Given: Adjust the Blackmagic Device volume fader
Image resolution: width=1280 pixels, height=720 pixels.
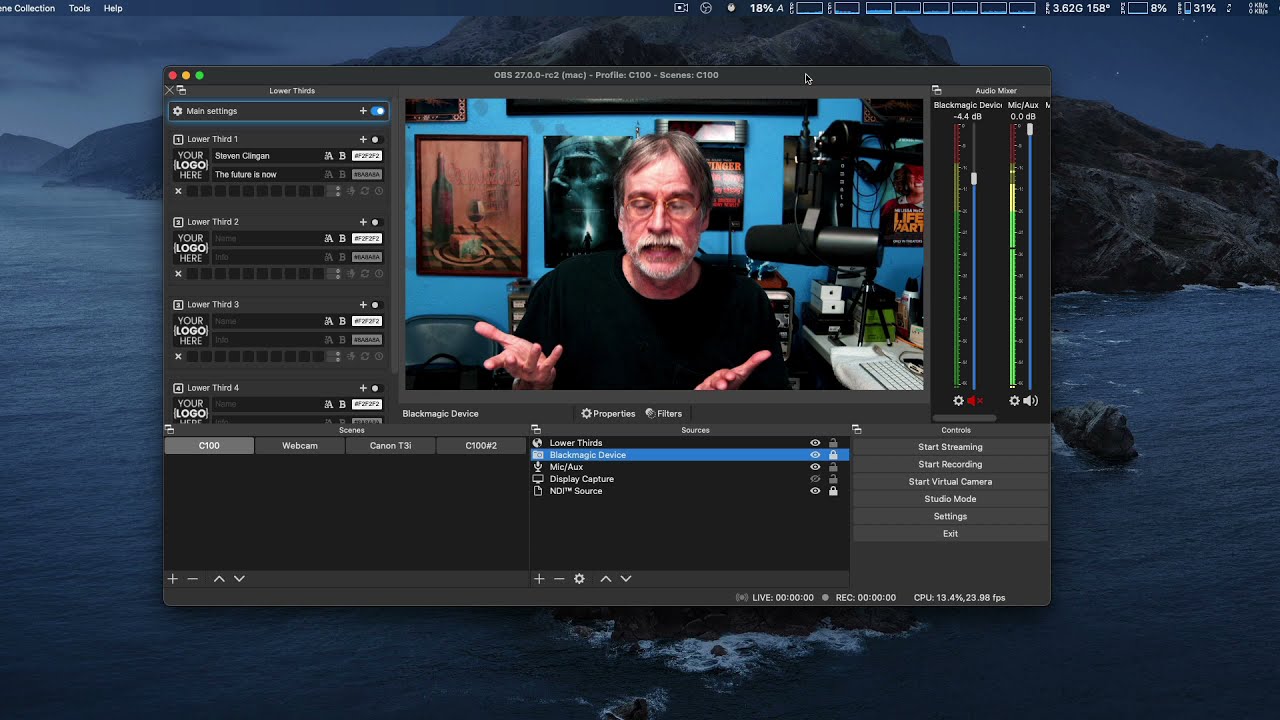Looking at the screenshot, I should tap(974, 178).
